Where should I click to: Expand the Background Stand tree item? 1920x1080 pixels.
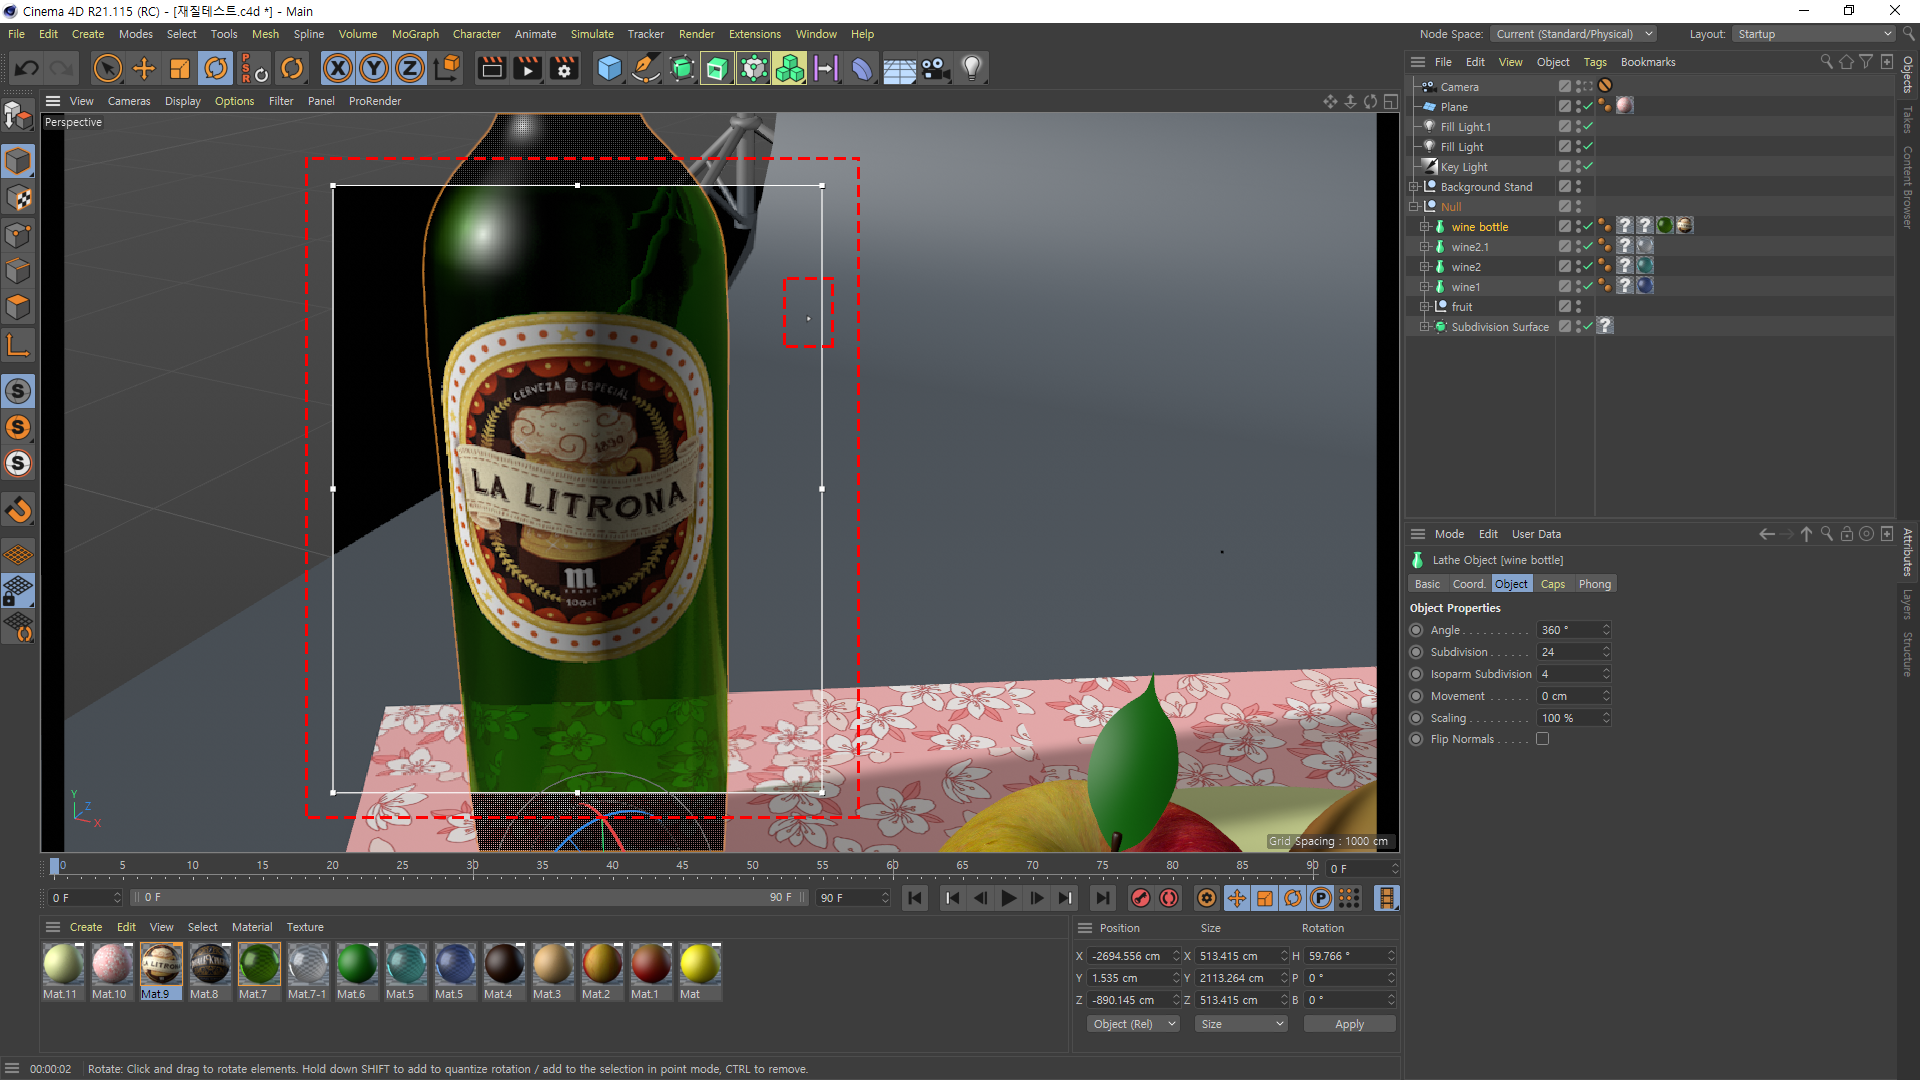click(x=1414, y=187)
